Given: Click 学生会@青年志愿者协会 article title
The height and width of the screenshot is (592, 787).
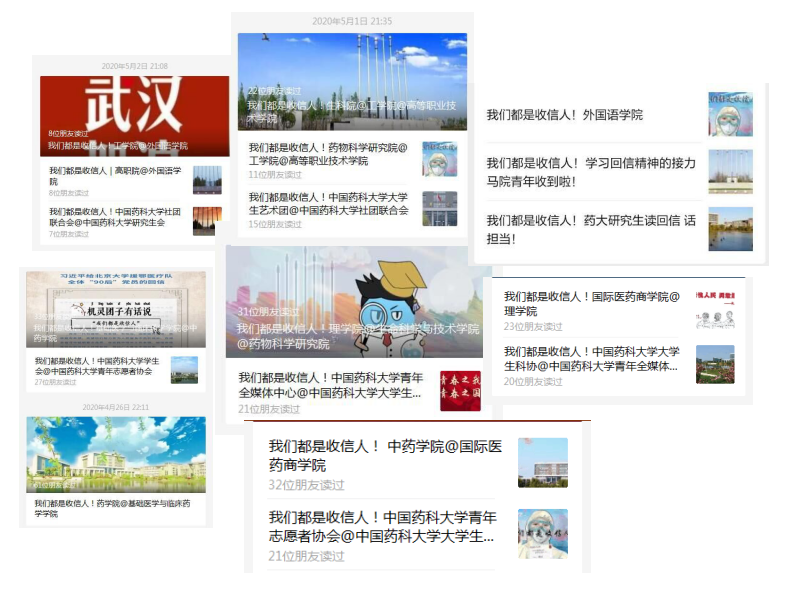Looking at the screenshot, I should [x=98, y=365].
